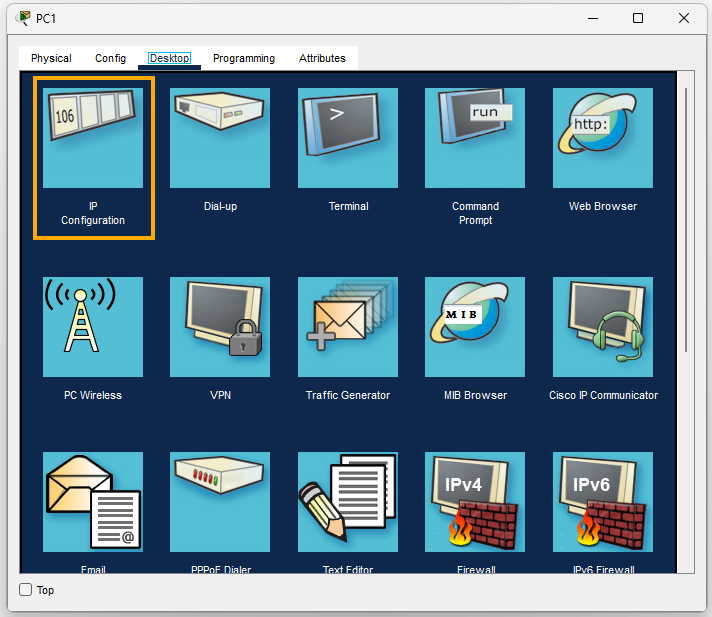The width and height of the screenshot is (712, 617).
Task: Enable the Top checkbox
Action: pos(25,590)
